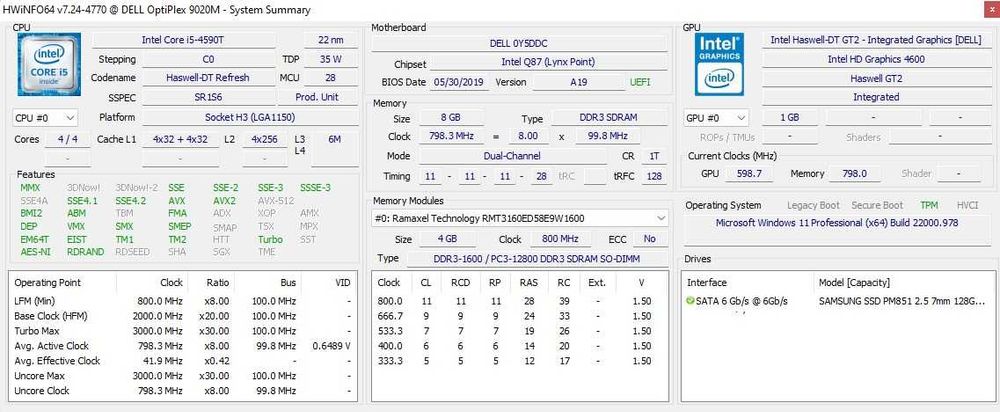Click Intel Q87 (Lynx Point) chipset field
The height and width of the screenshot is (412, 1000).
coord(548,62)
